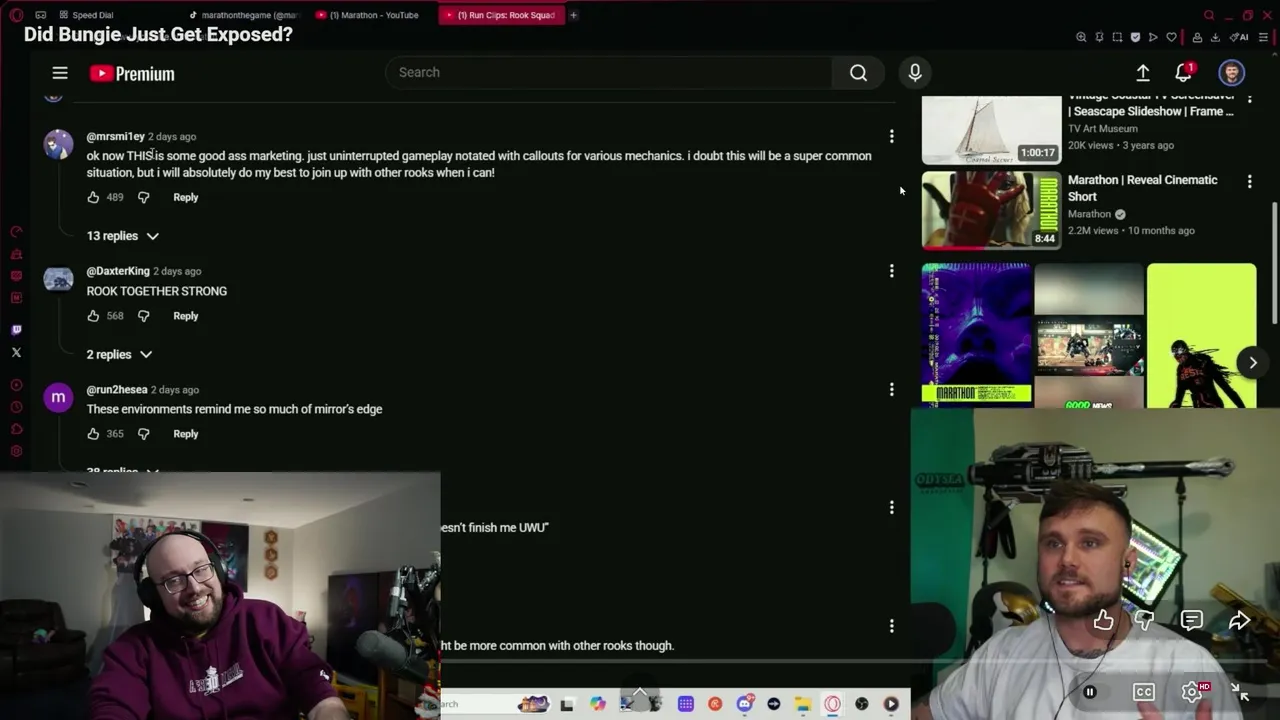
Task: Click the @mrsmi1ey profile avatar
Action: tap(58, 144)
